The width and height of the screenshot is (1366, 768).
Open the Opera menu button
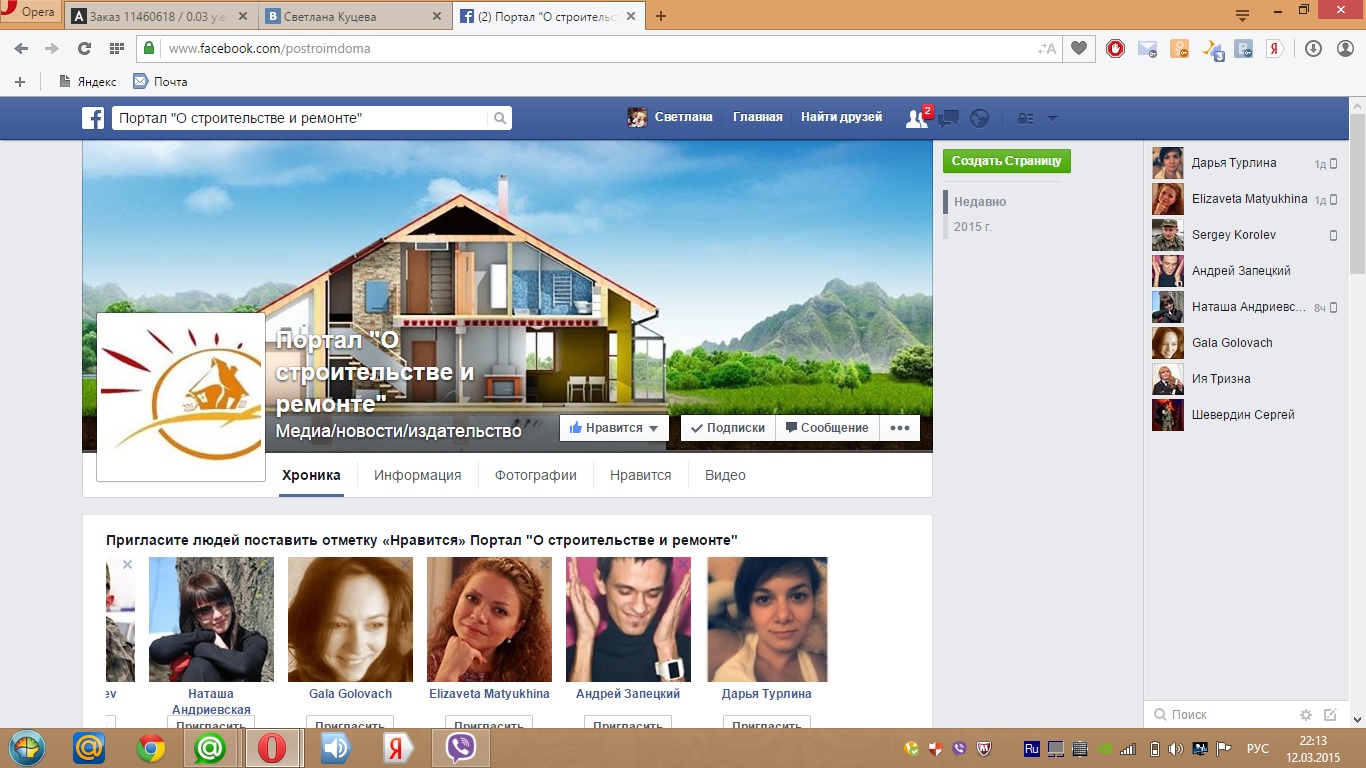coord(30,12)
